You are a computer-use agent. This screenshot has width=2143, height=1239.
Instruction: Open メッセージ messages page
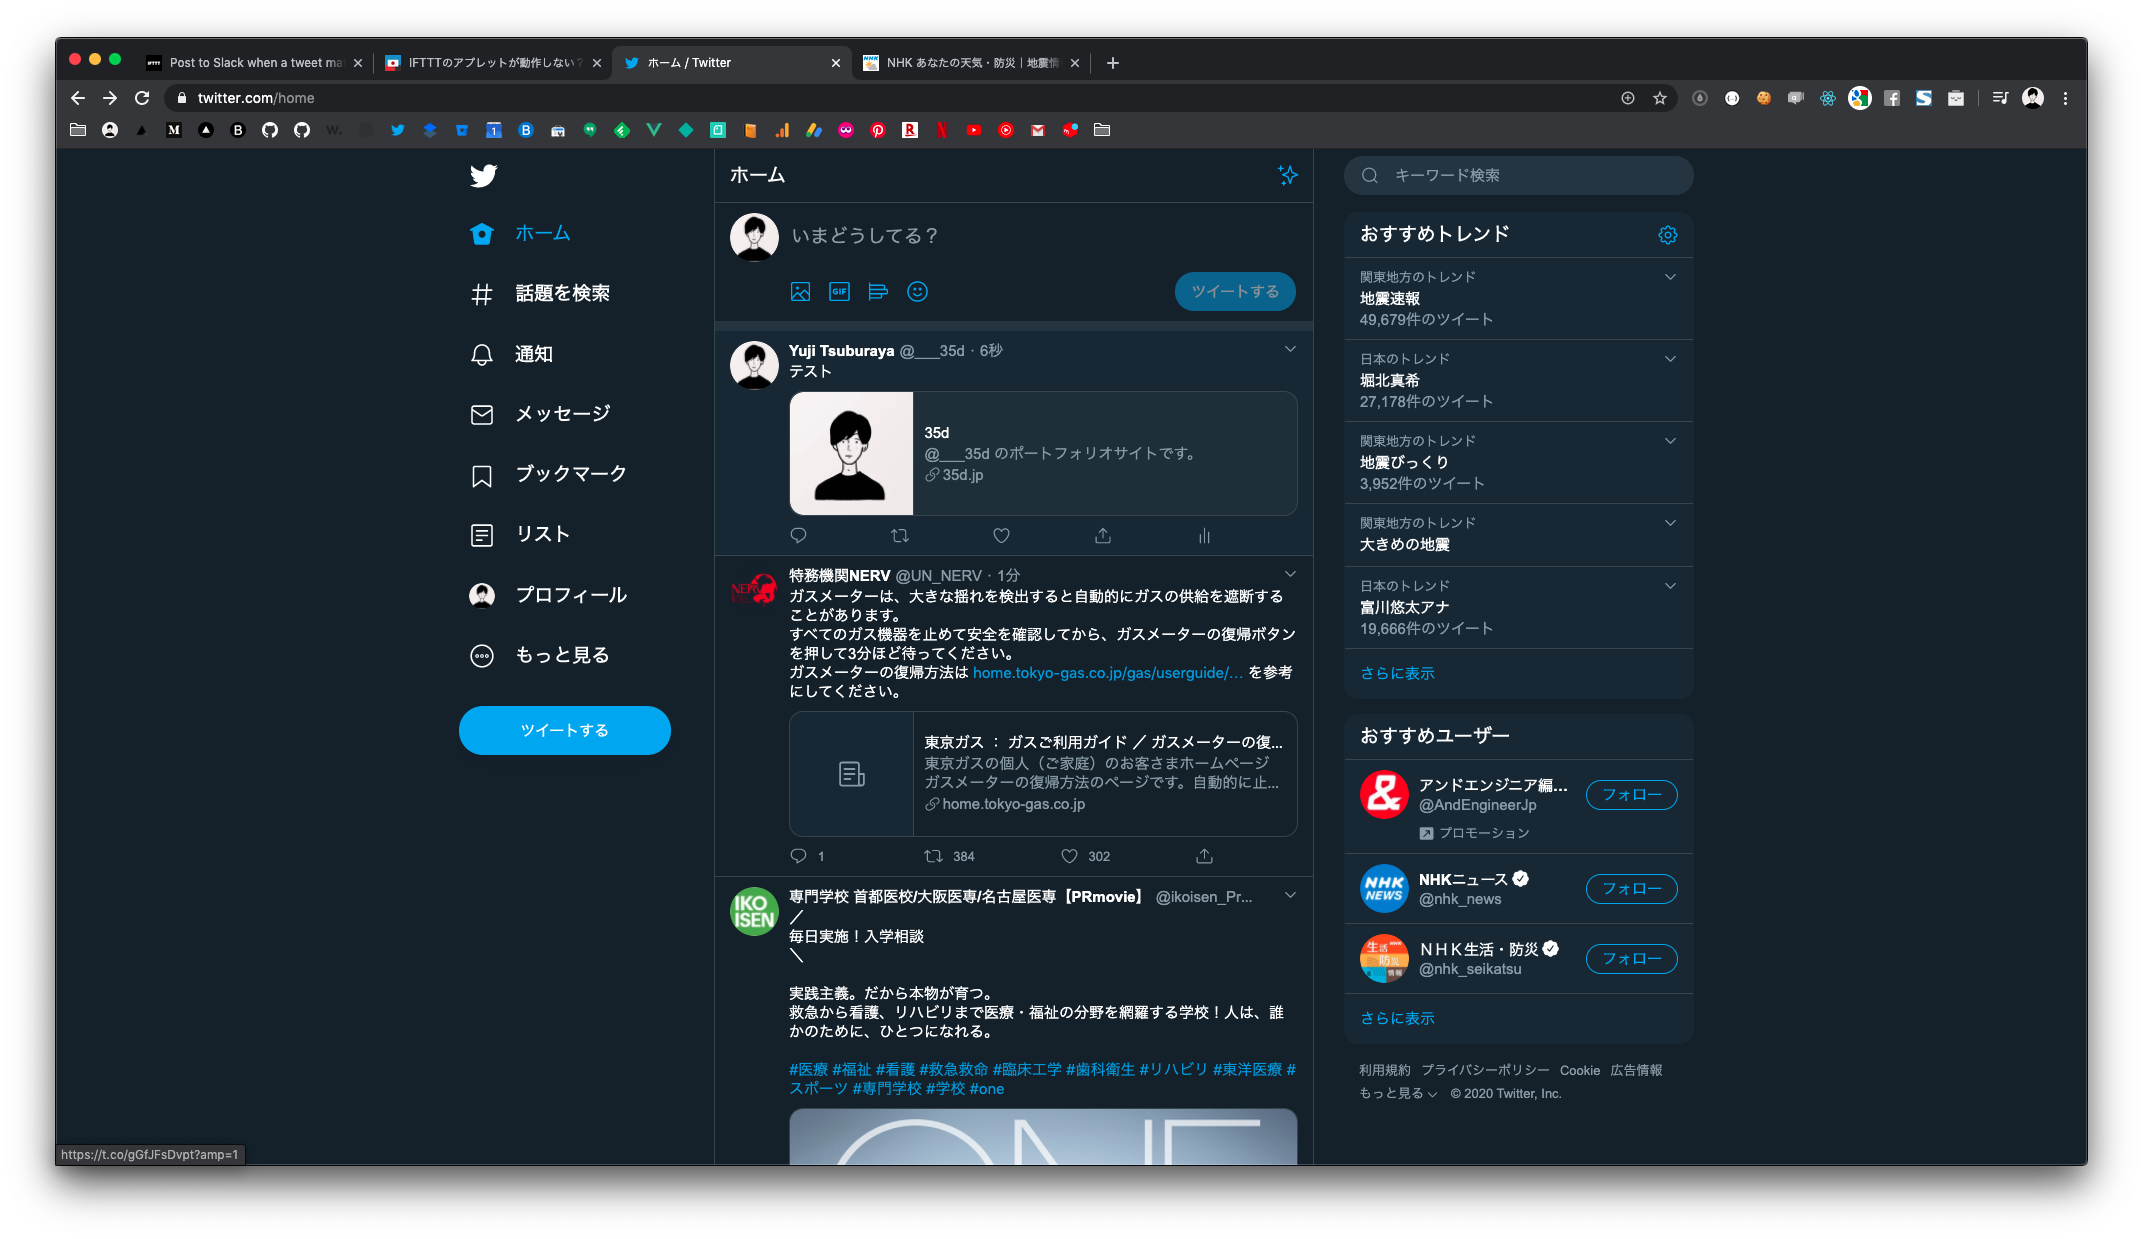pyautogui.click(x=540, y=414)
